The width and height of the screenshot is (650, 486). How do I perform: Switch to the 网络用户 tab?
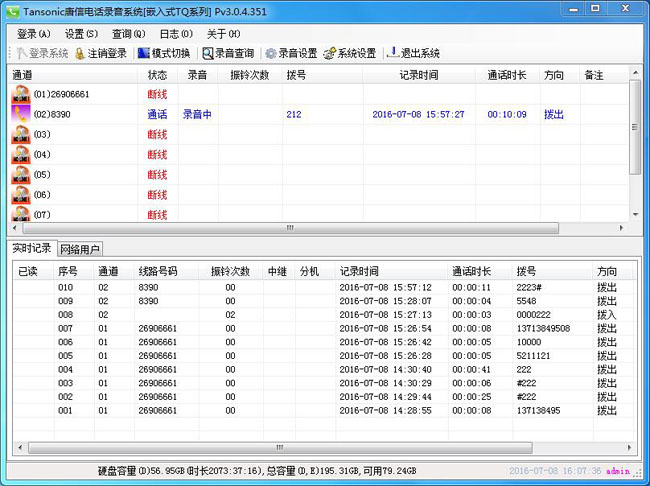81,249
